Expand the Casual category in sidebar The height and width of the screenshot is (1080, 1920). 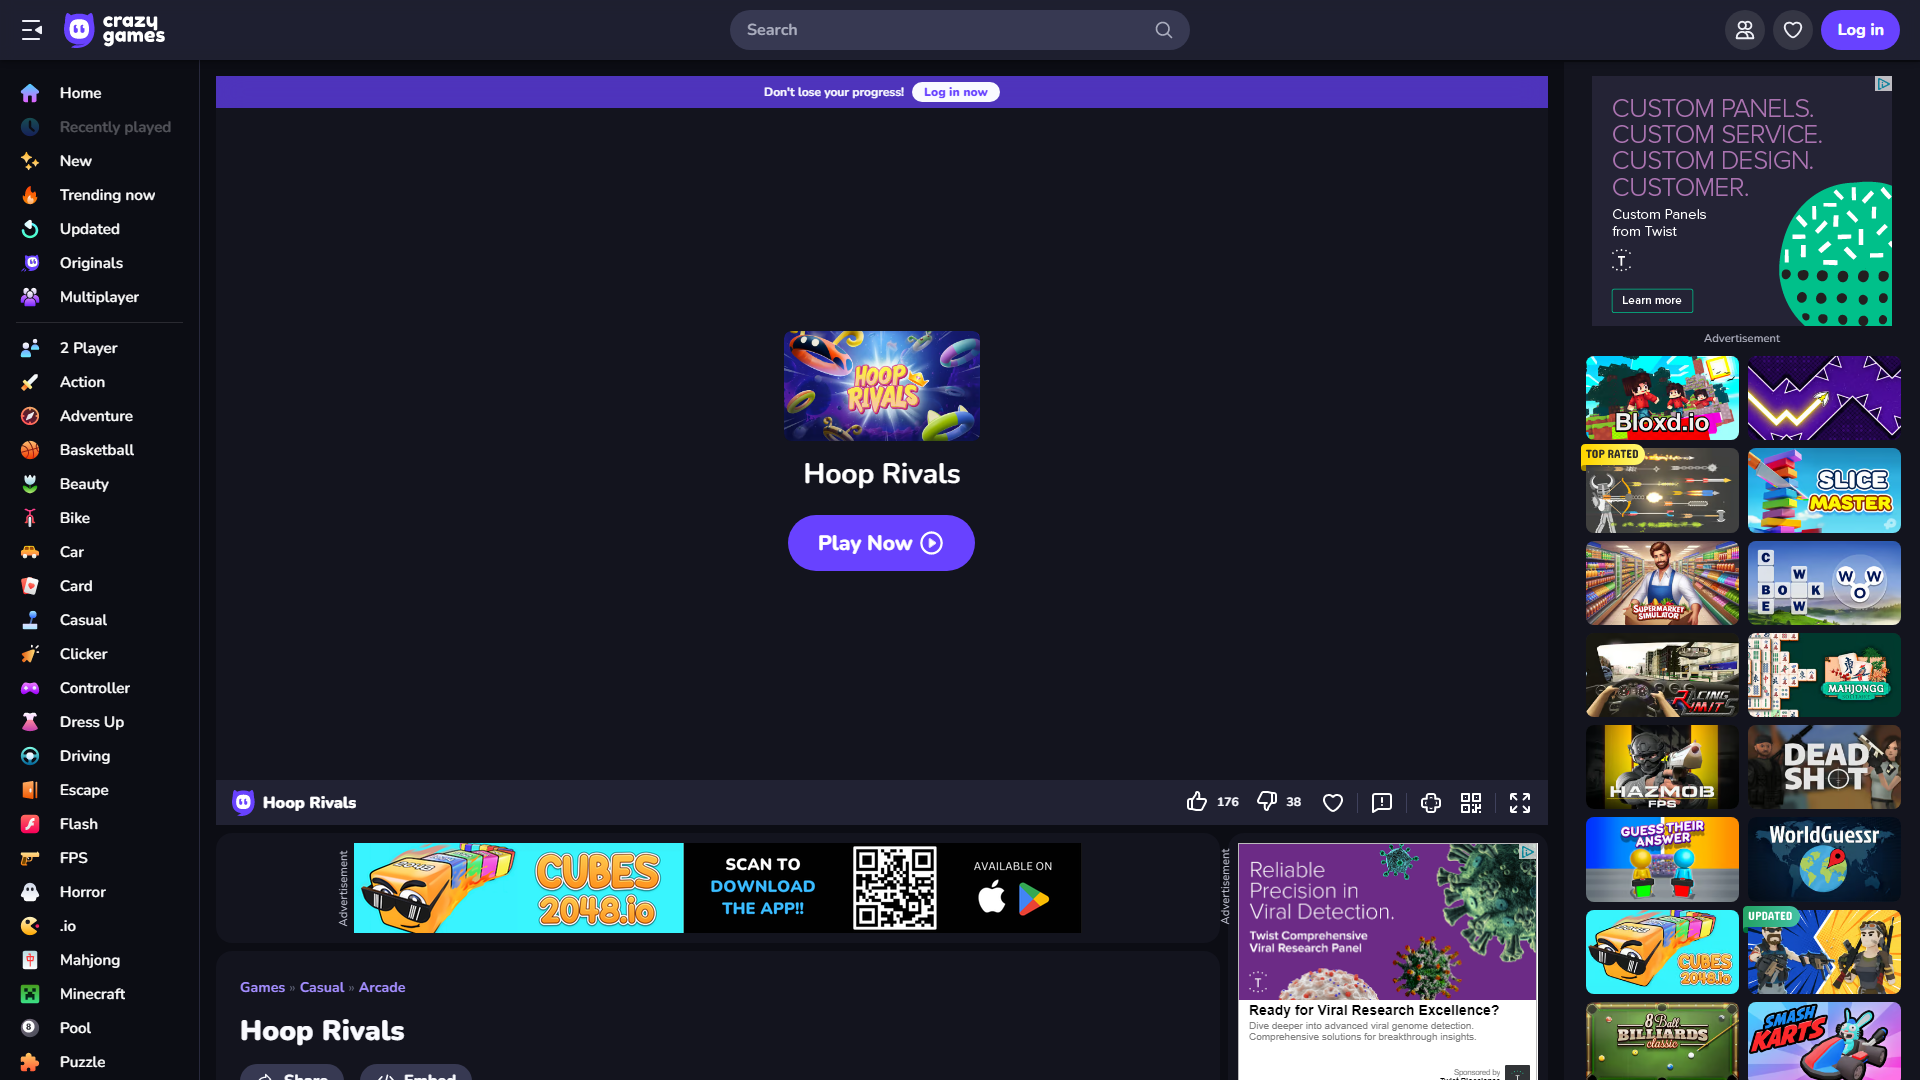pyautogui.click(x=82, y=618)
